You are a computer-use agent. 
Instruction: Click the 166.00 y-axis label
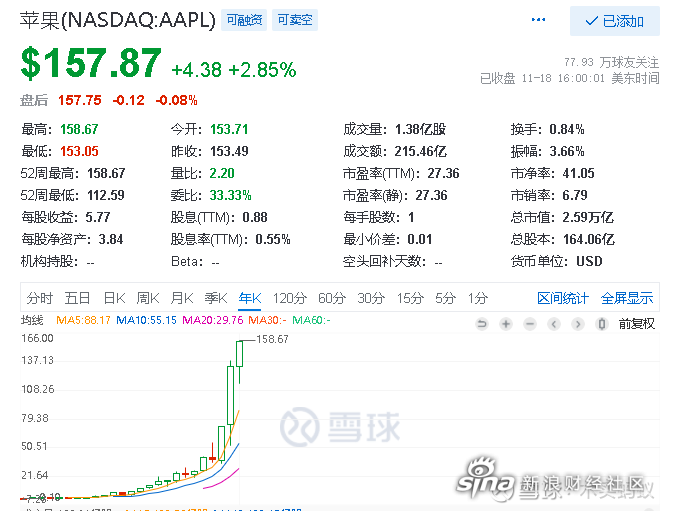[x=37, y=338]
